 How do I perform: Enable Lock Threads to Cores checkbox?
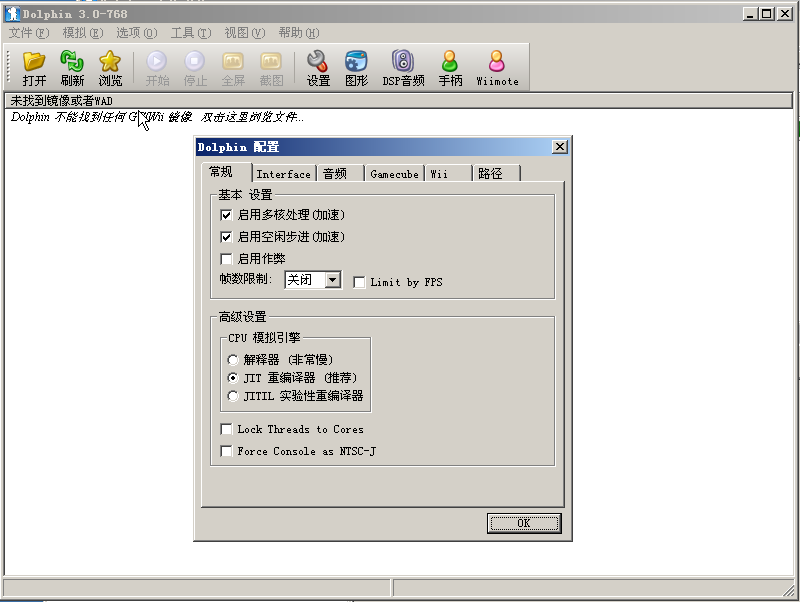coord(226,429)
